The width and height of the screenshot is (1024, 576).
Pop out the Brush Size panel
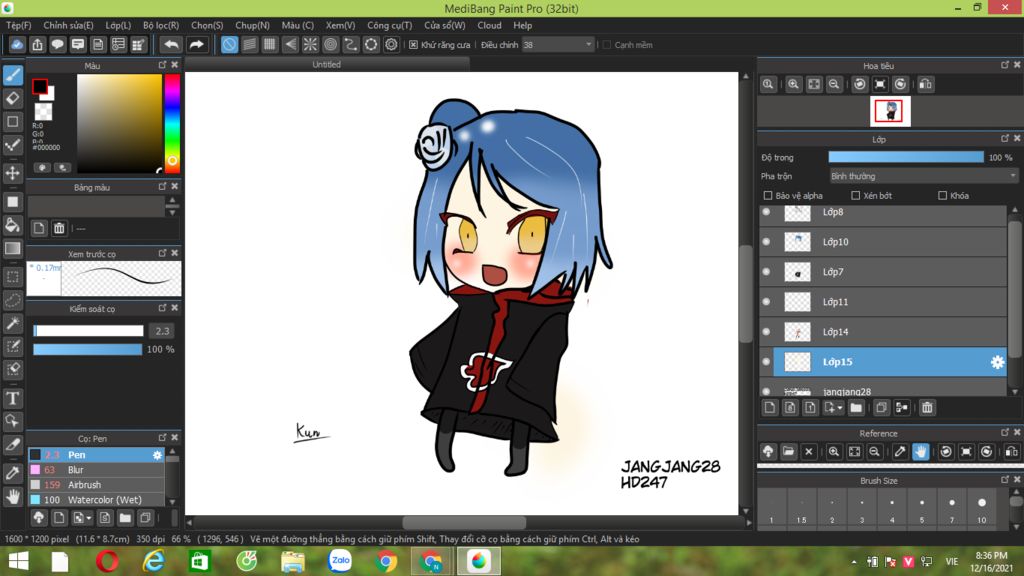click(x=1005, y=480)
